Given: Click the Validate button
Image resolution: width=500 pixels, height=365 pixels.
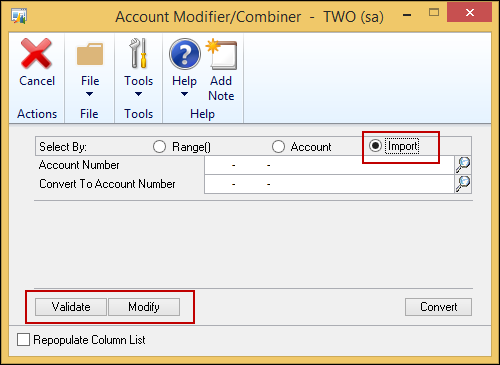Looking at the screenshot, I should (x=71, y=307).
